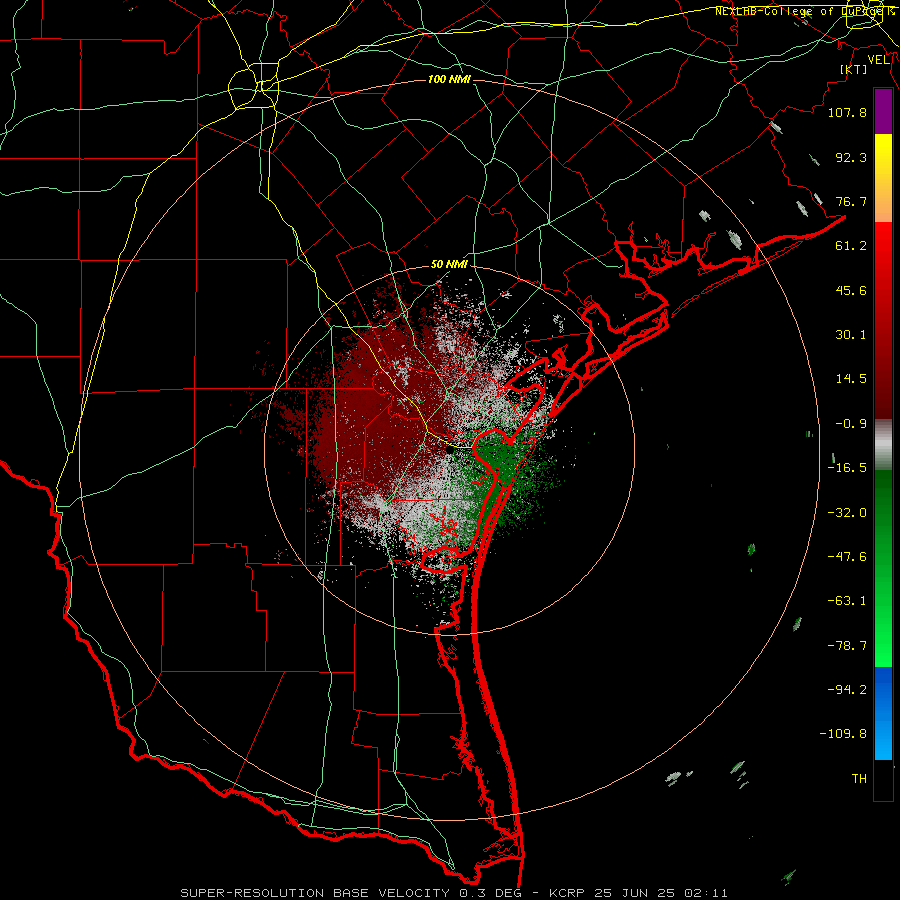Viewport: 900px width, 900px height.
Task: Click the 61.2 legend value
Action: click(851, 246)
